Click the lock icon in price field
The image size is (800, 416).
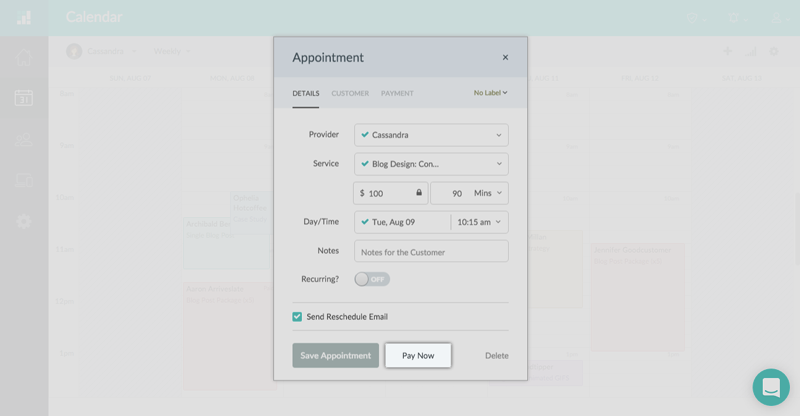(419, 192)
